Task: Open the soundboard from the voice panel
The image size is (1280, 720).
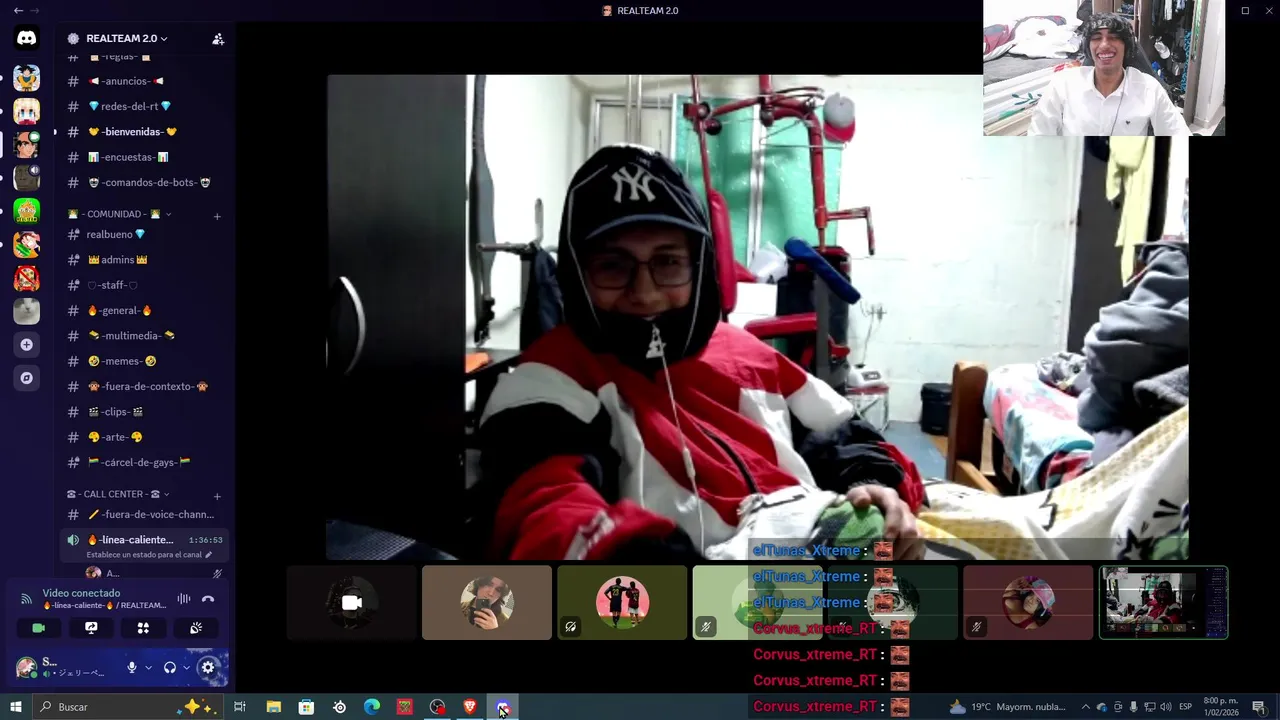Action: point(196,628)
